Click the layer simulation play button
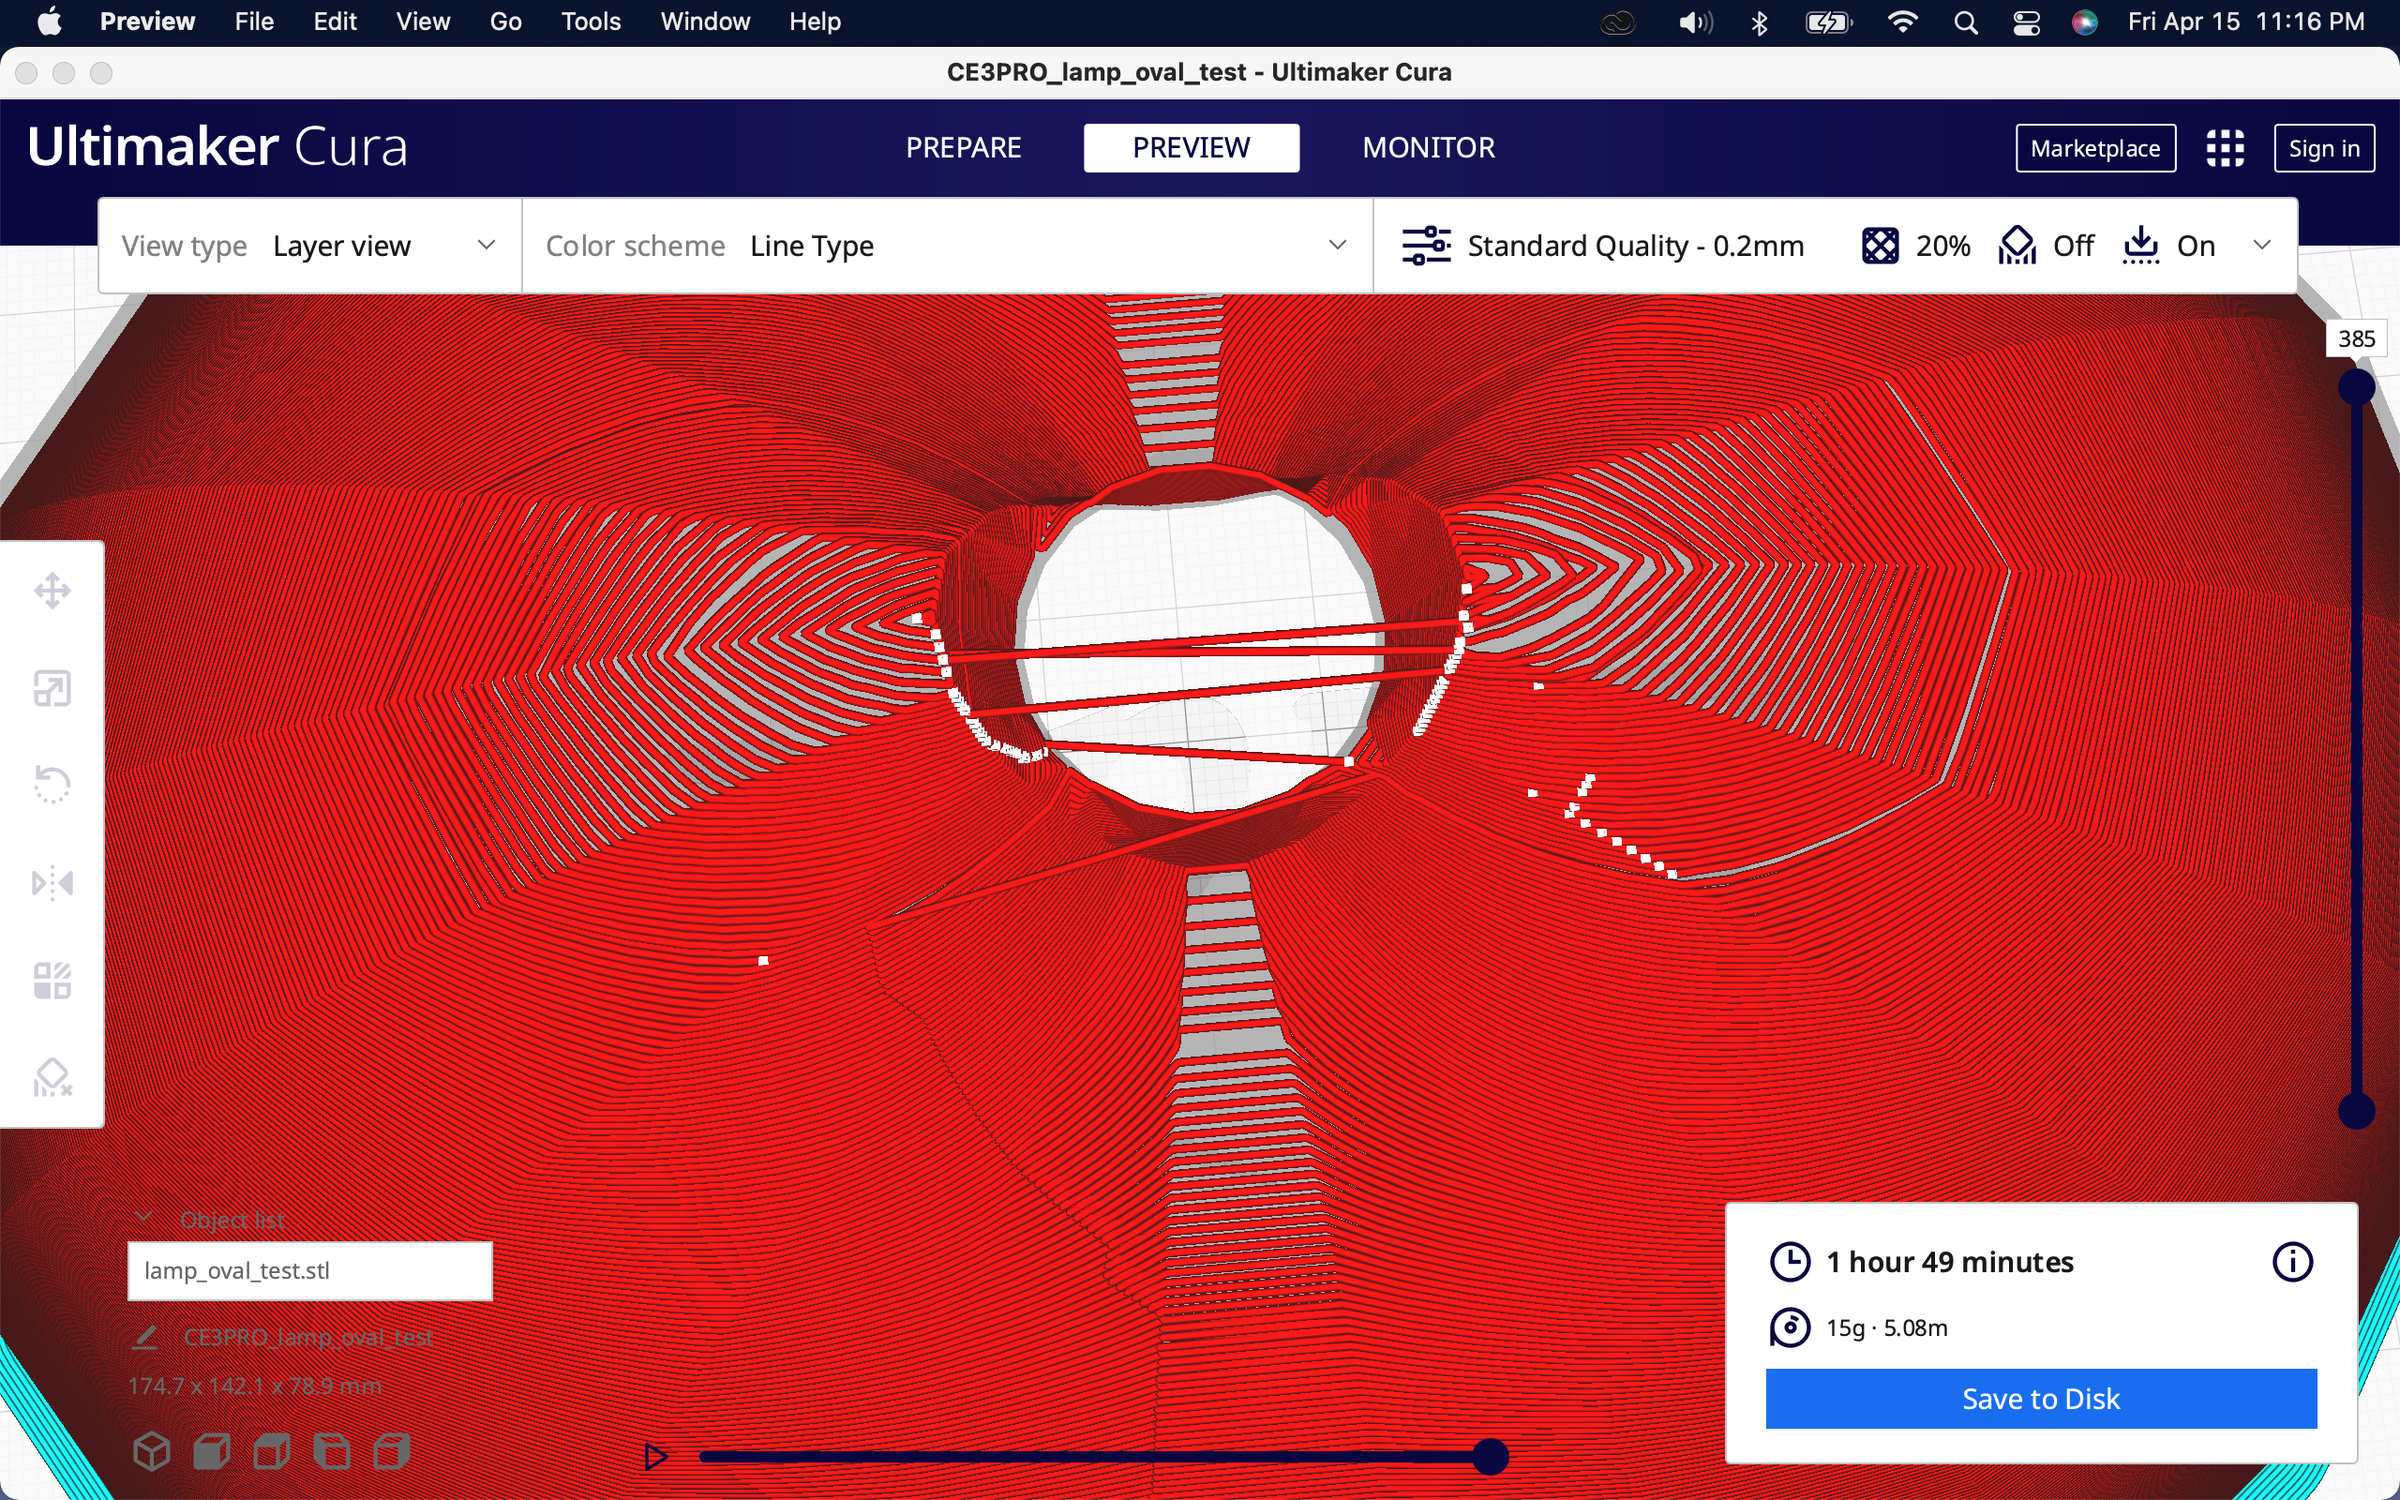 (x=656, y=1457)
